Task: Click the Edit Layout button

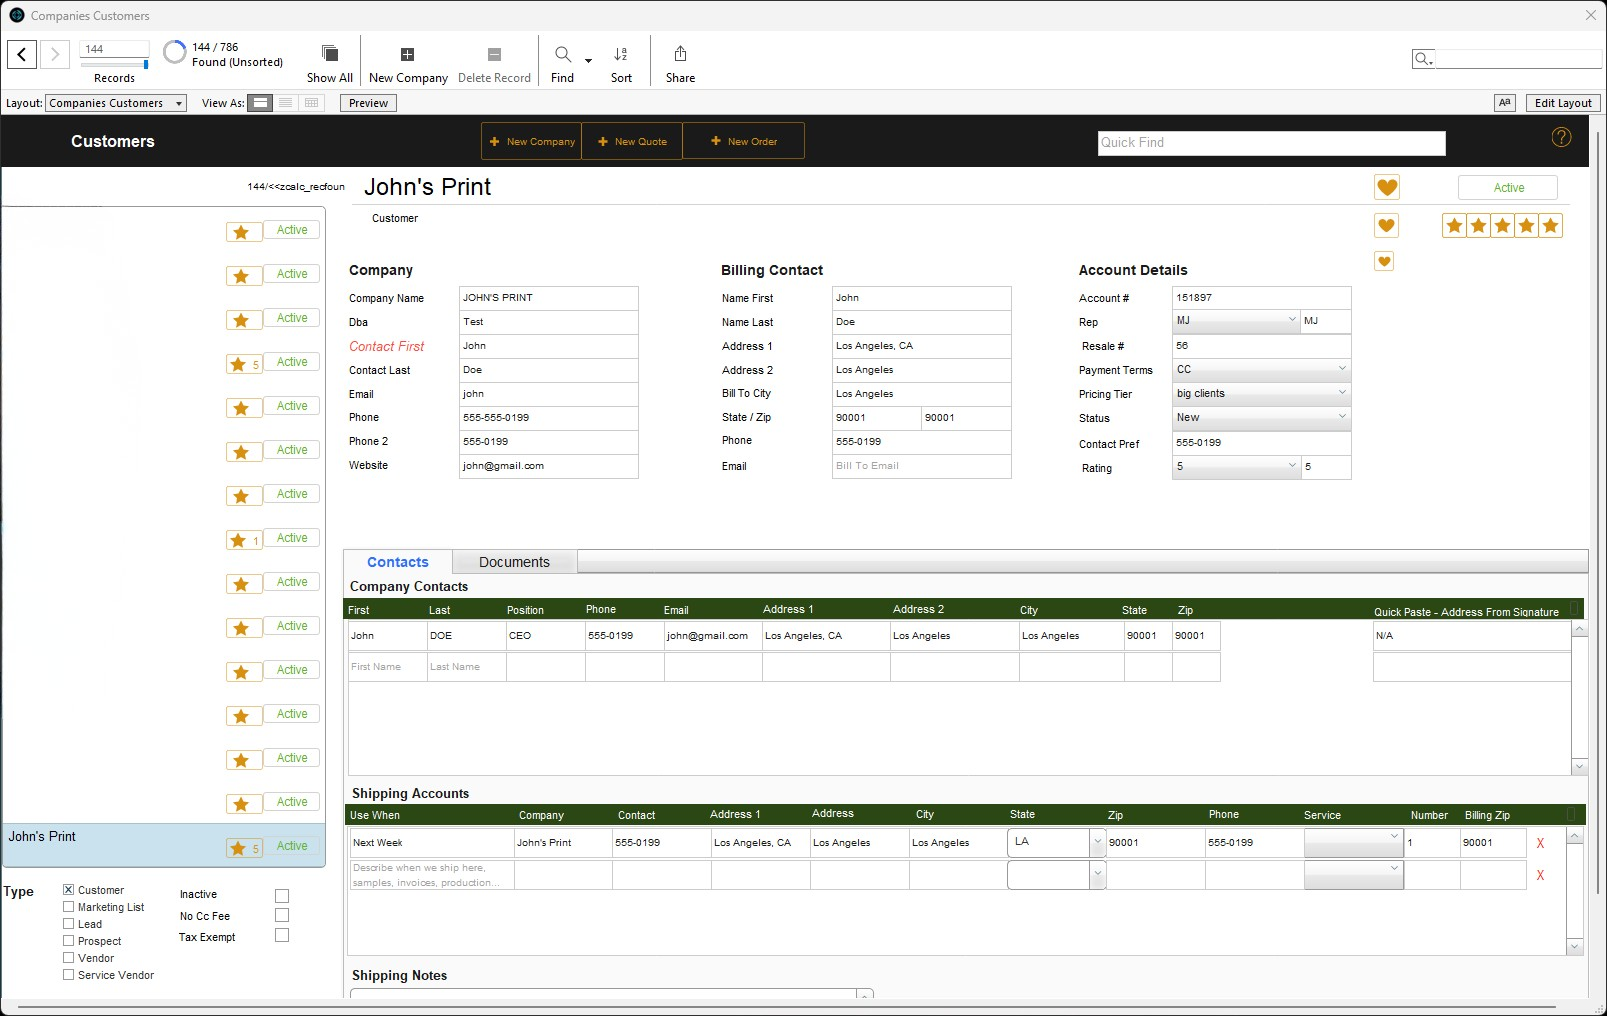Action: pos(1563,103)
